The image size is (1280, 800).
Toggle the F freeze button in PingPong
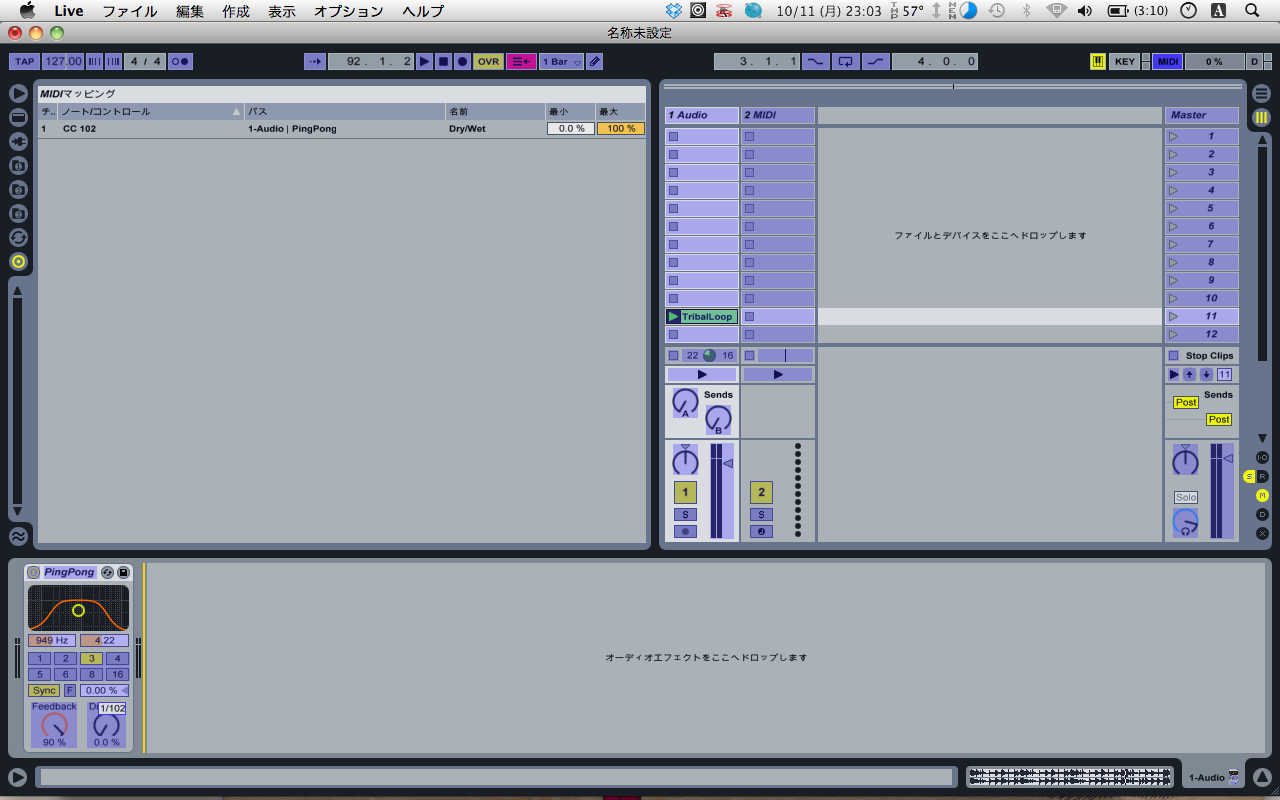(70, 691)
